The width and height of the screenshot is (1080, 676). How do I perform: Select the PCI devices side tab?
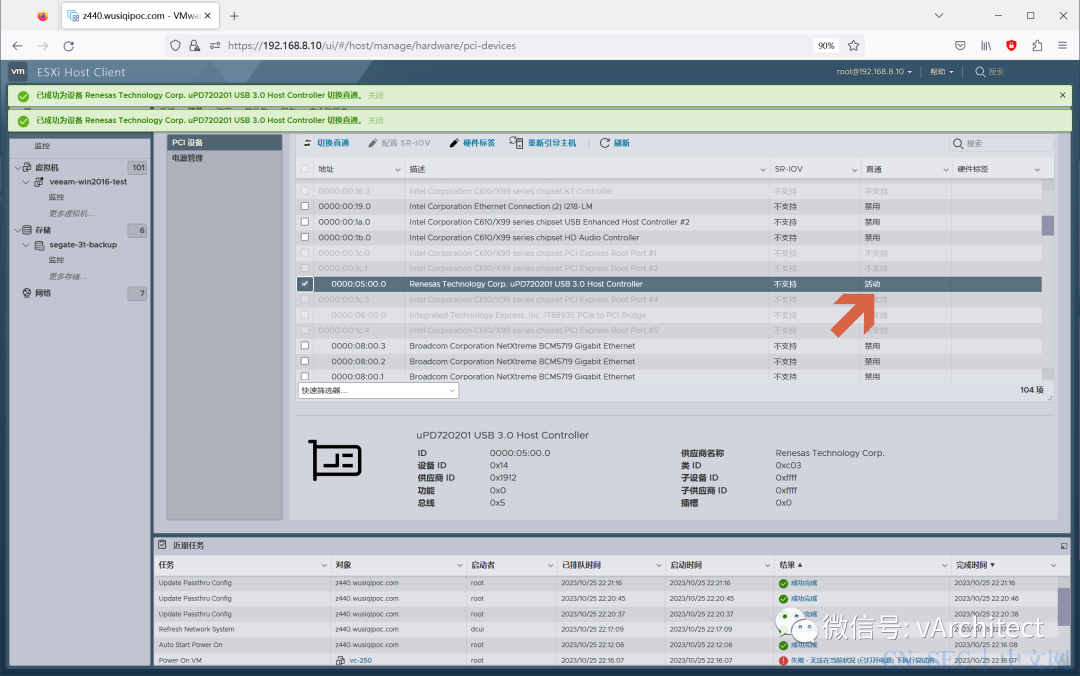pyautogui.click(x=225, y=143)
